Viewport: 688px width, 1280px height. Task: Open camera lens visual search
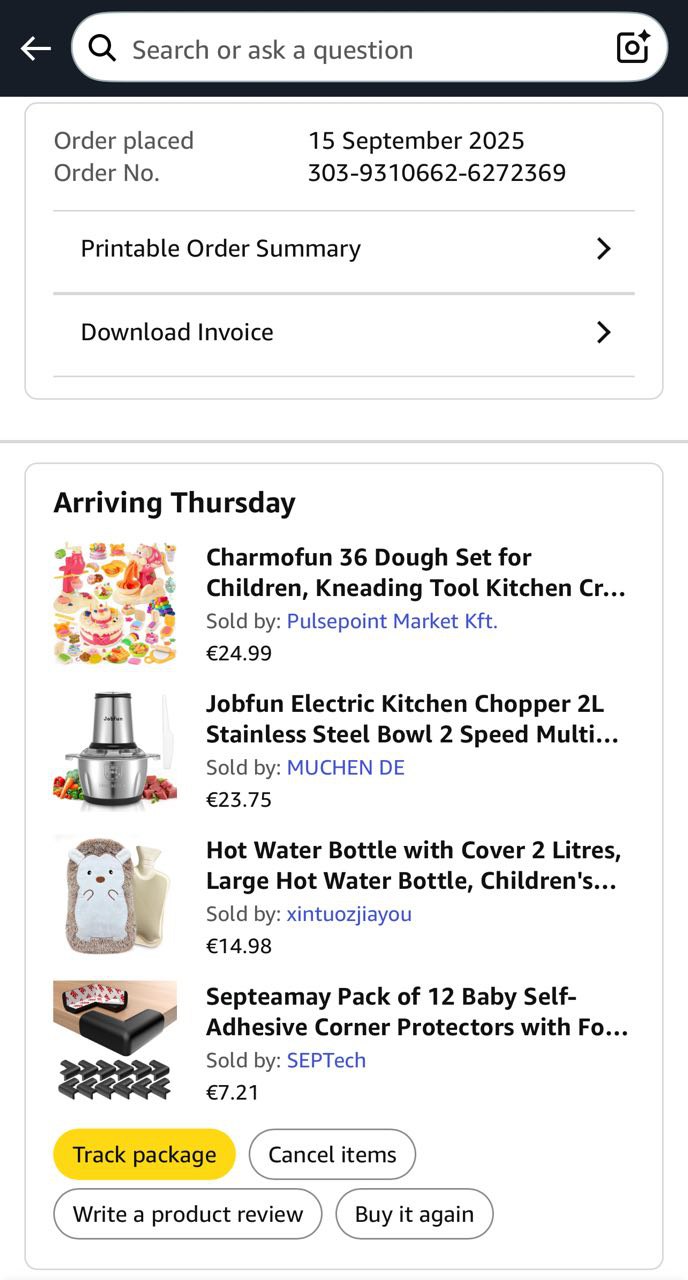pyautogui.click(x=633, y=47)
